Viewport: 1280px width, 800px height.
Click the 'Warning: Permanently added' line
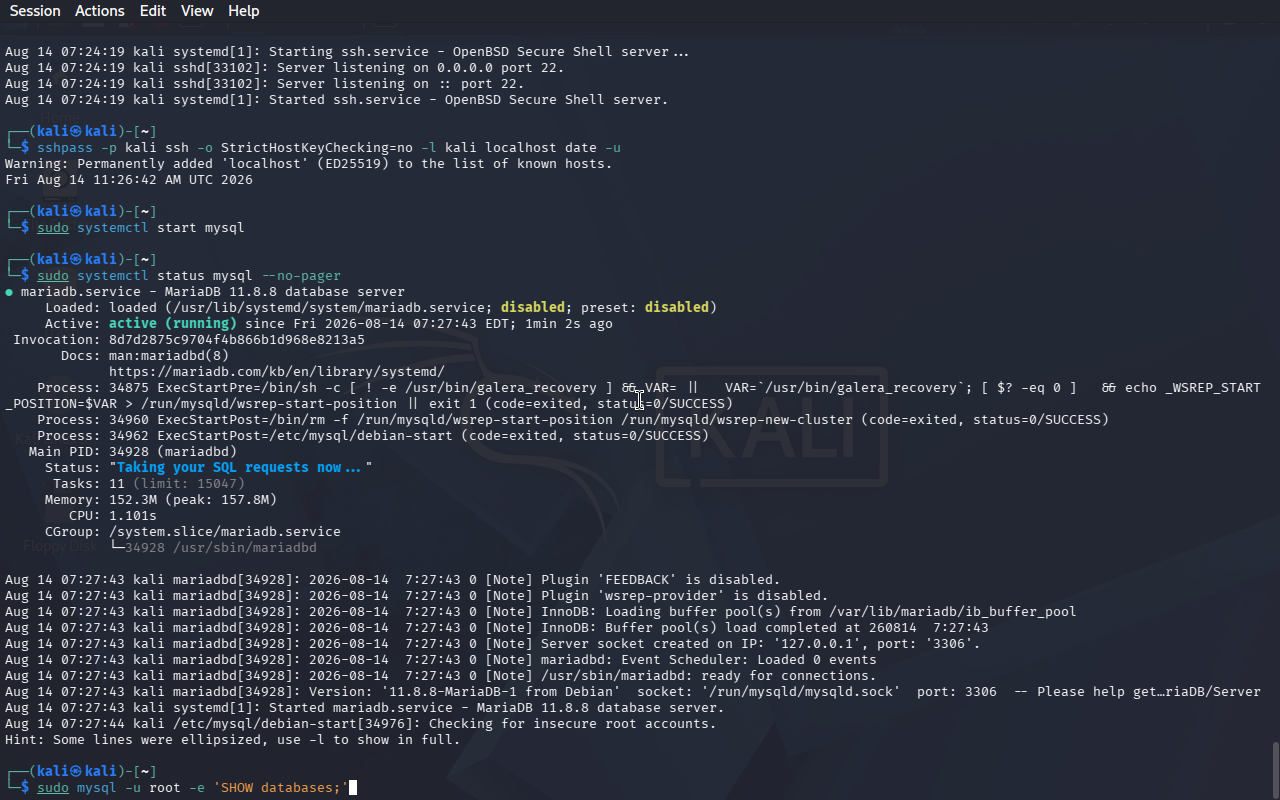(309, 164)
